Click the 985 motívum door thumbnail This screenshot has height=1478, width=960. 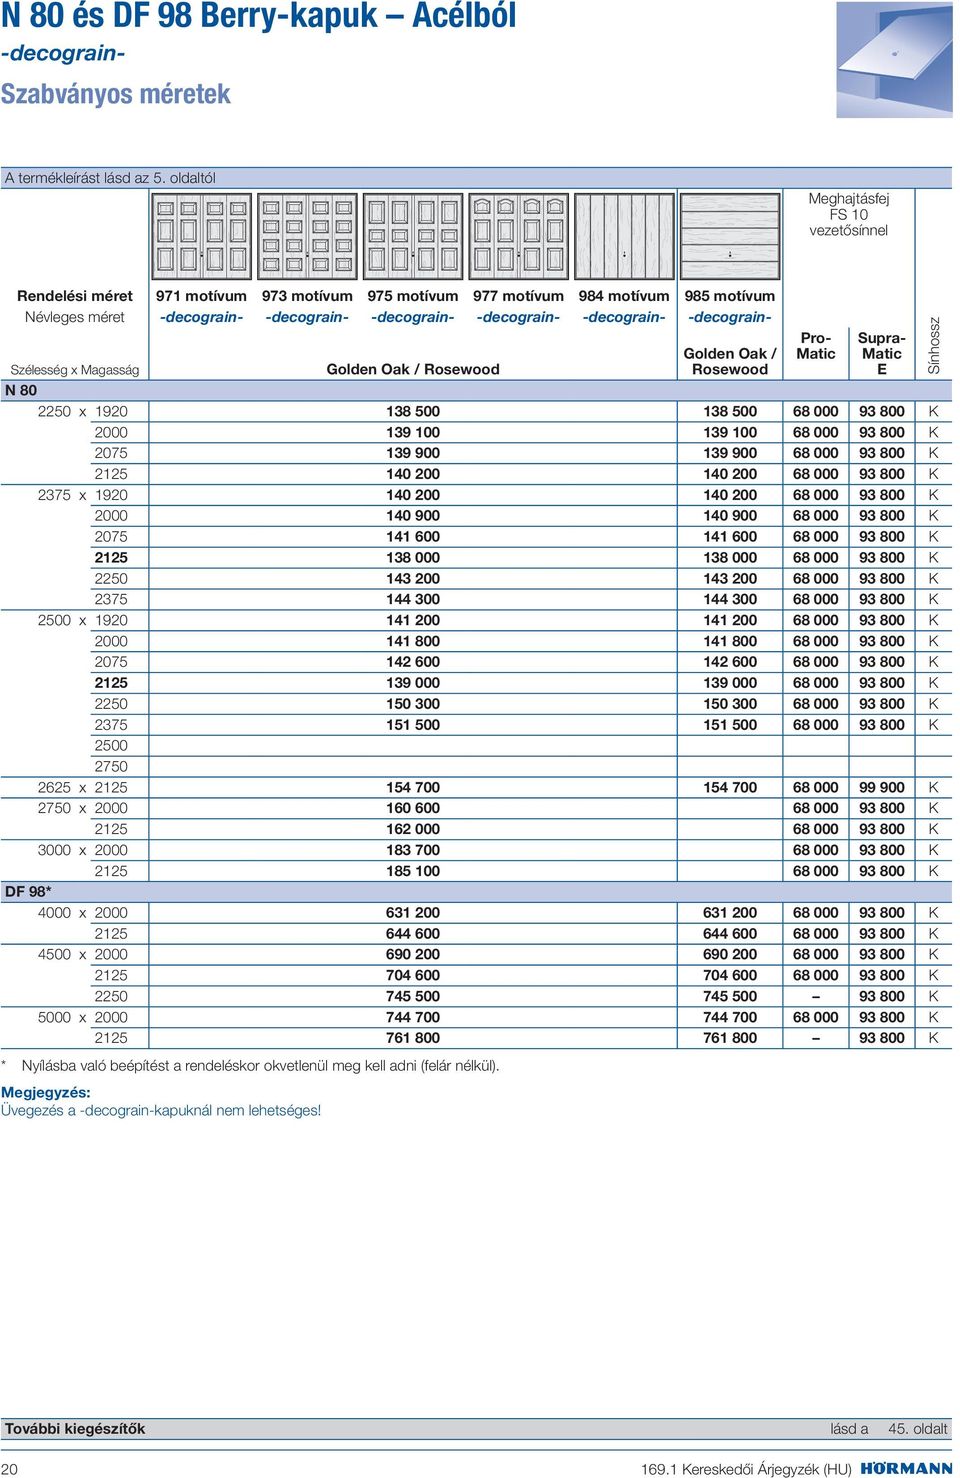730,236
